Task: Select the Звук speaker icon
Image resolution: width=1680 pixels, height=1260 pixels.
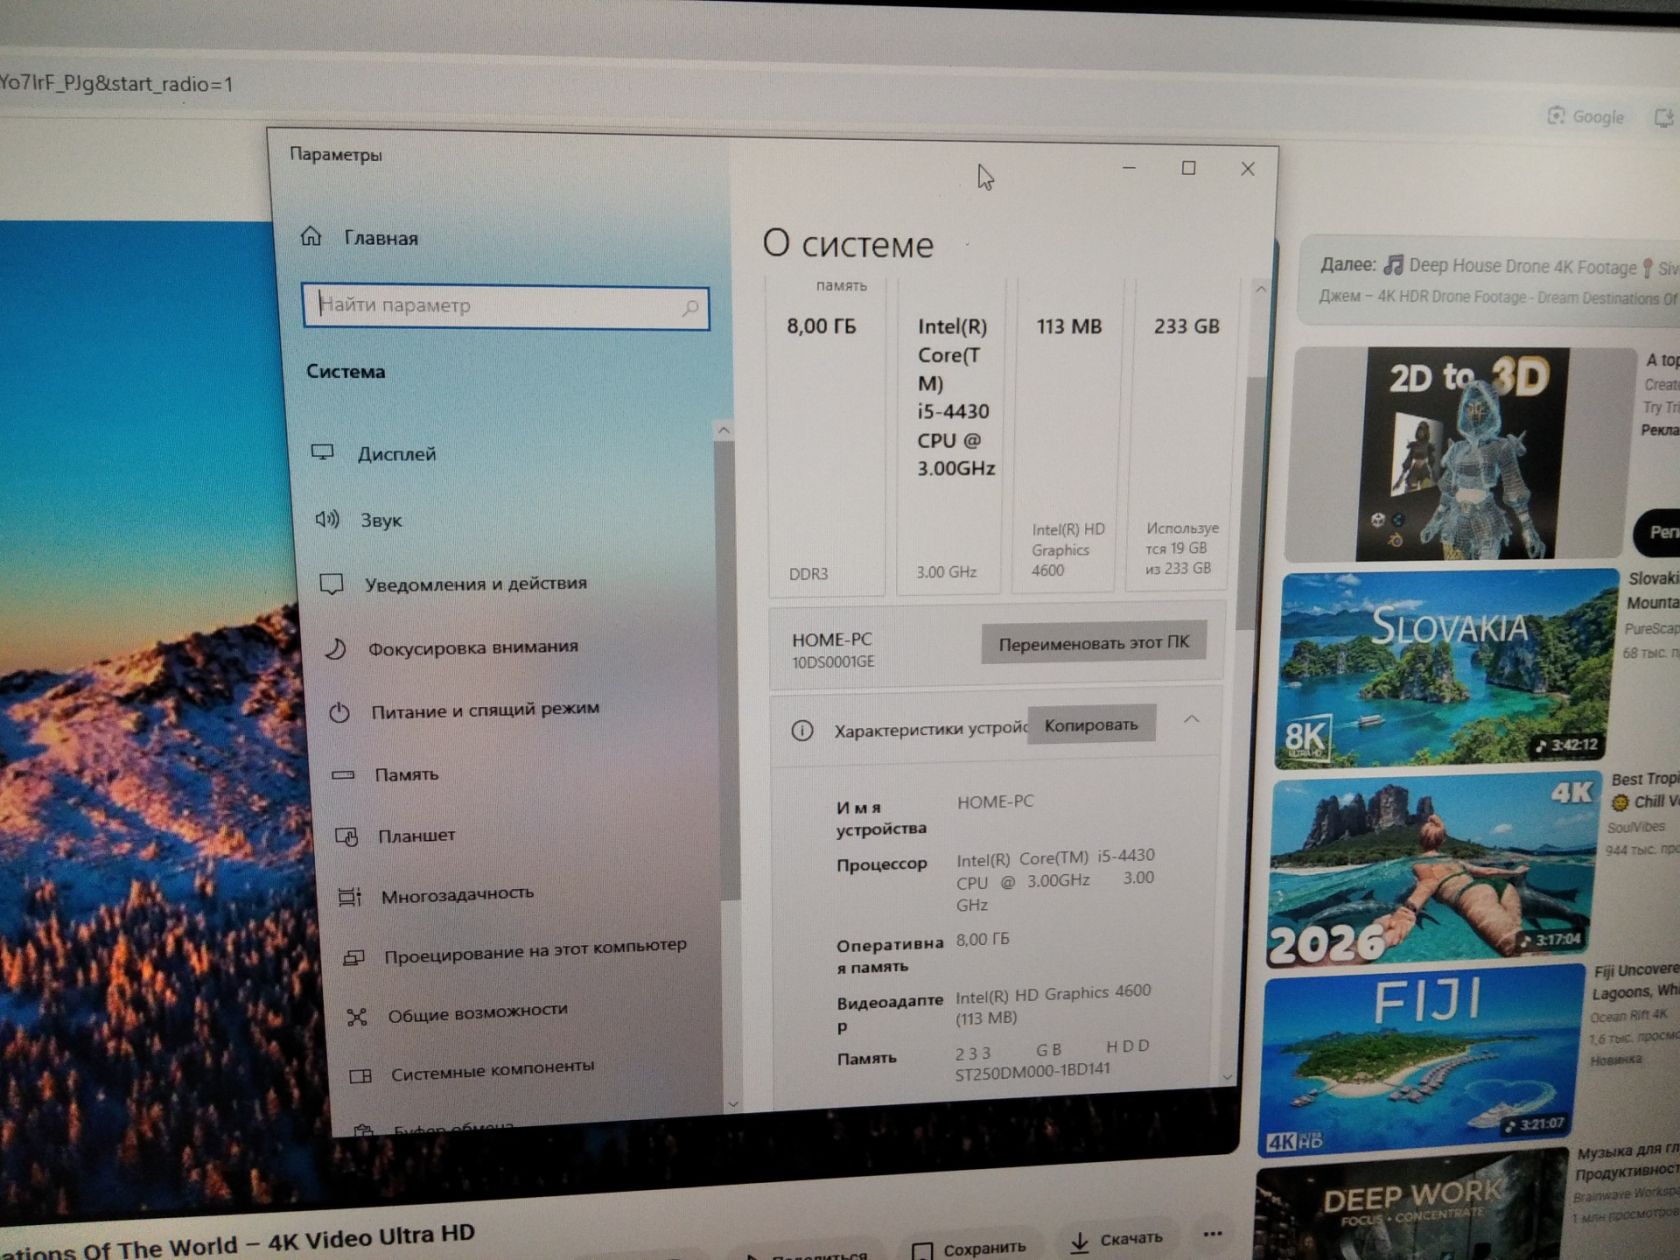Action: pyautogui.click(x=327, y=519)
